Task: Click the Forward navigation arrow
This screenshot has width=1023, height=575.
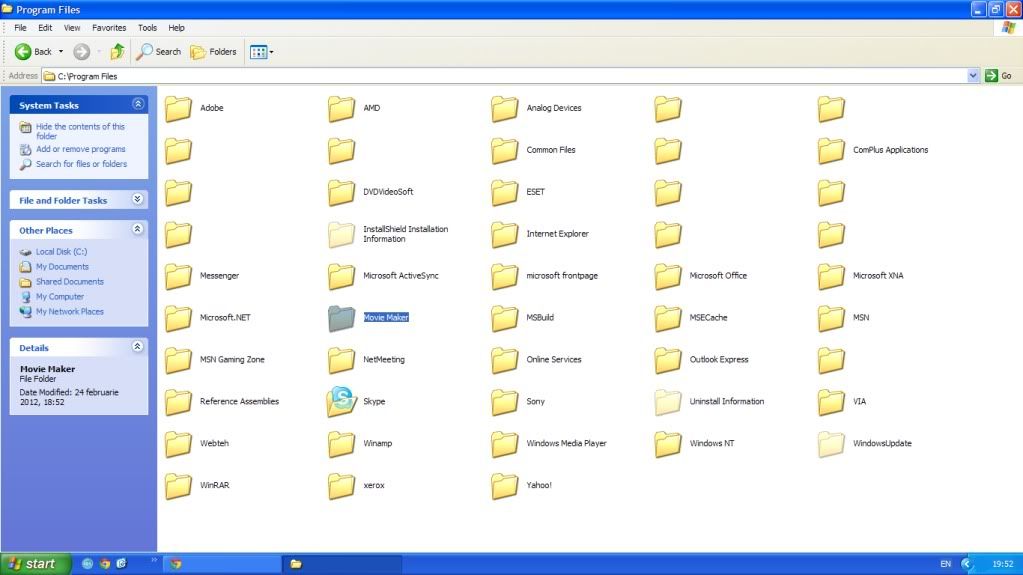Action: click(x=82, y=52)
